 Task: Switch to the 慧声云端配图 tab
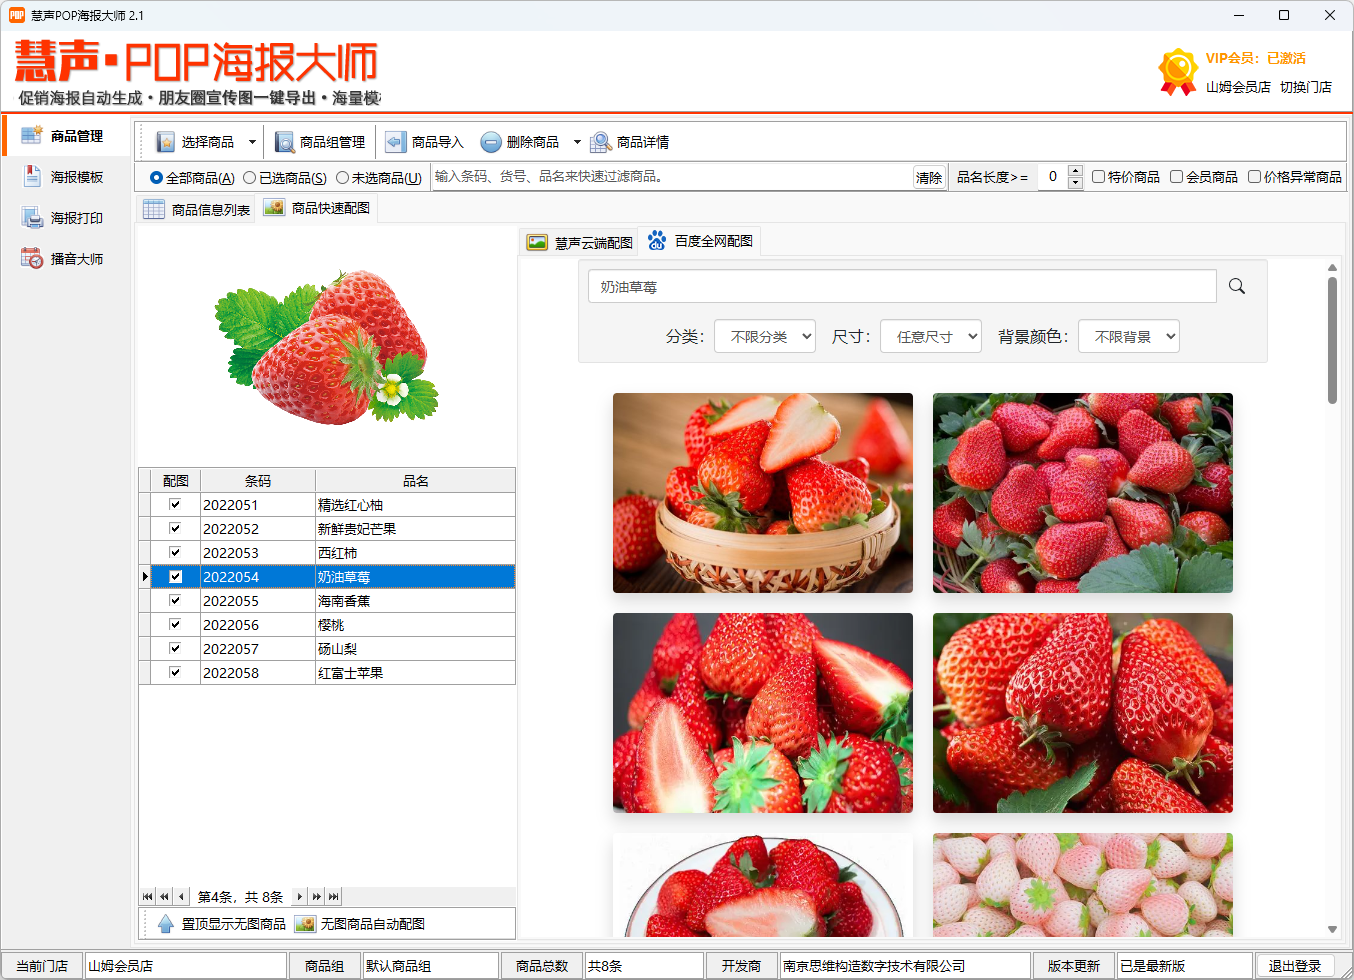click(580, 240)
